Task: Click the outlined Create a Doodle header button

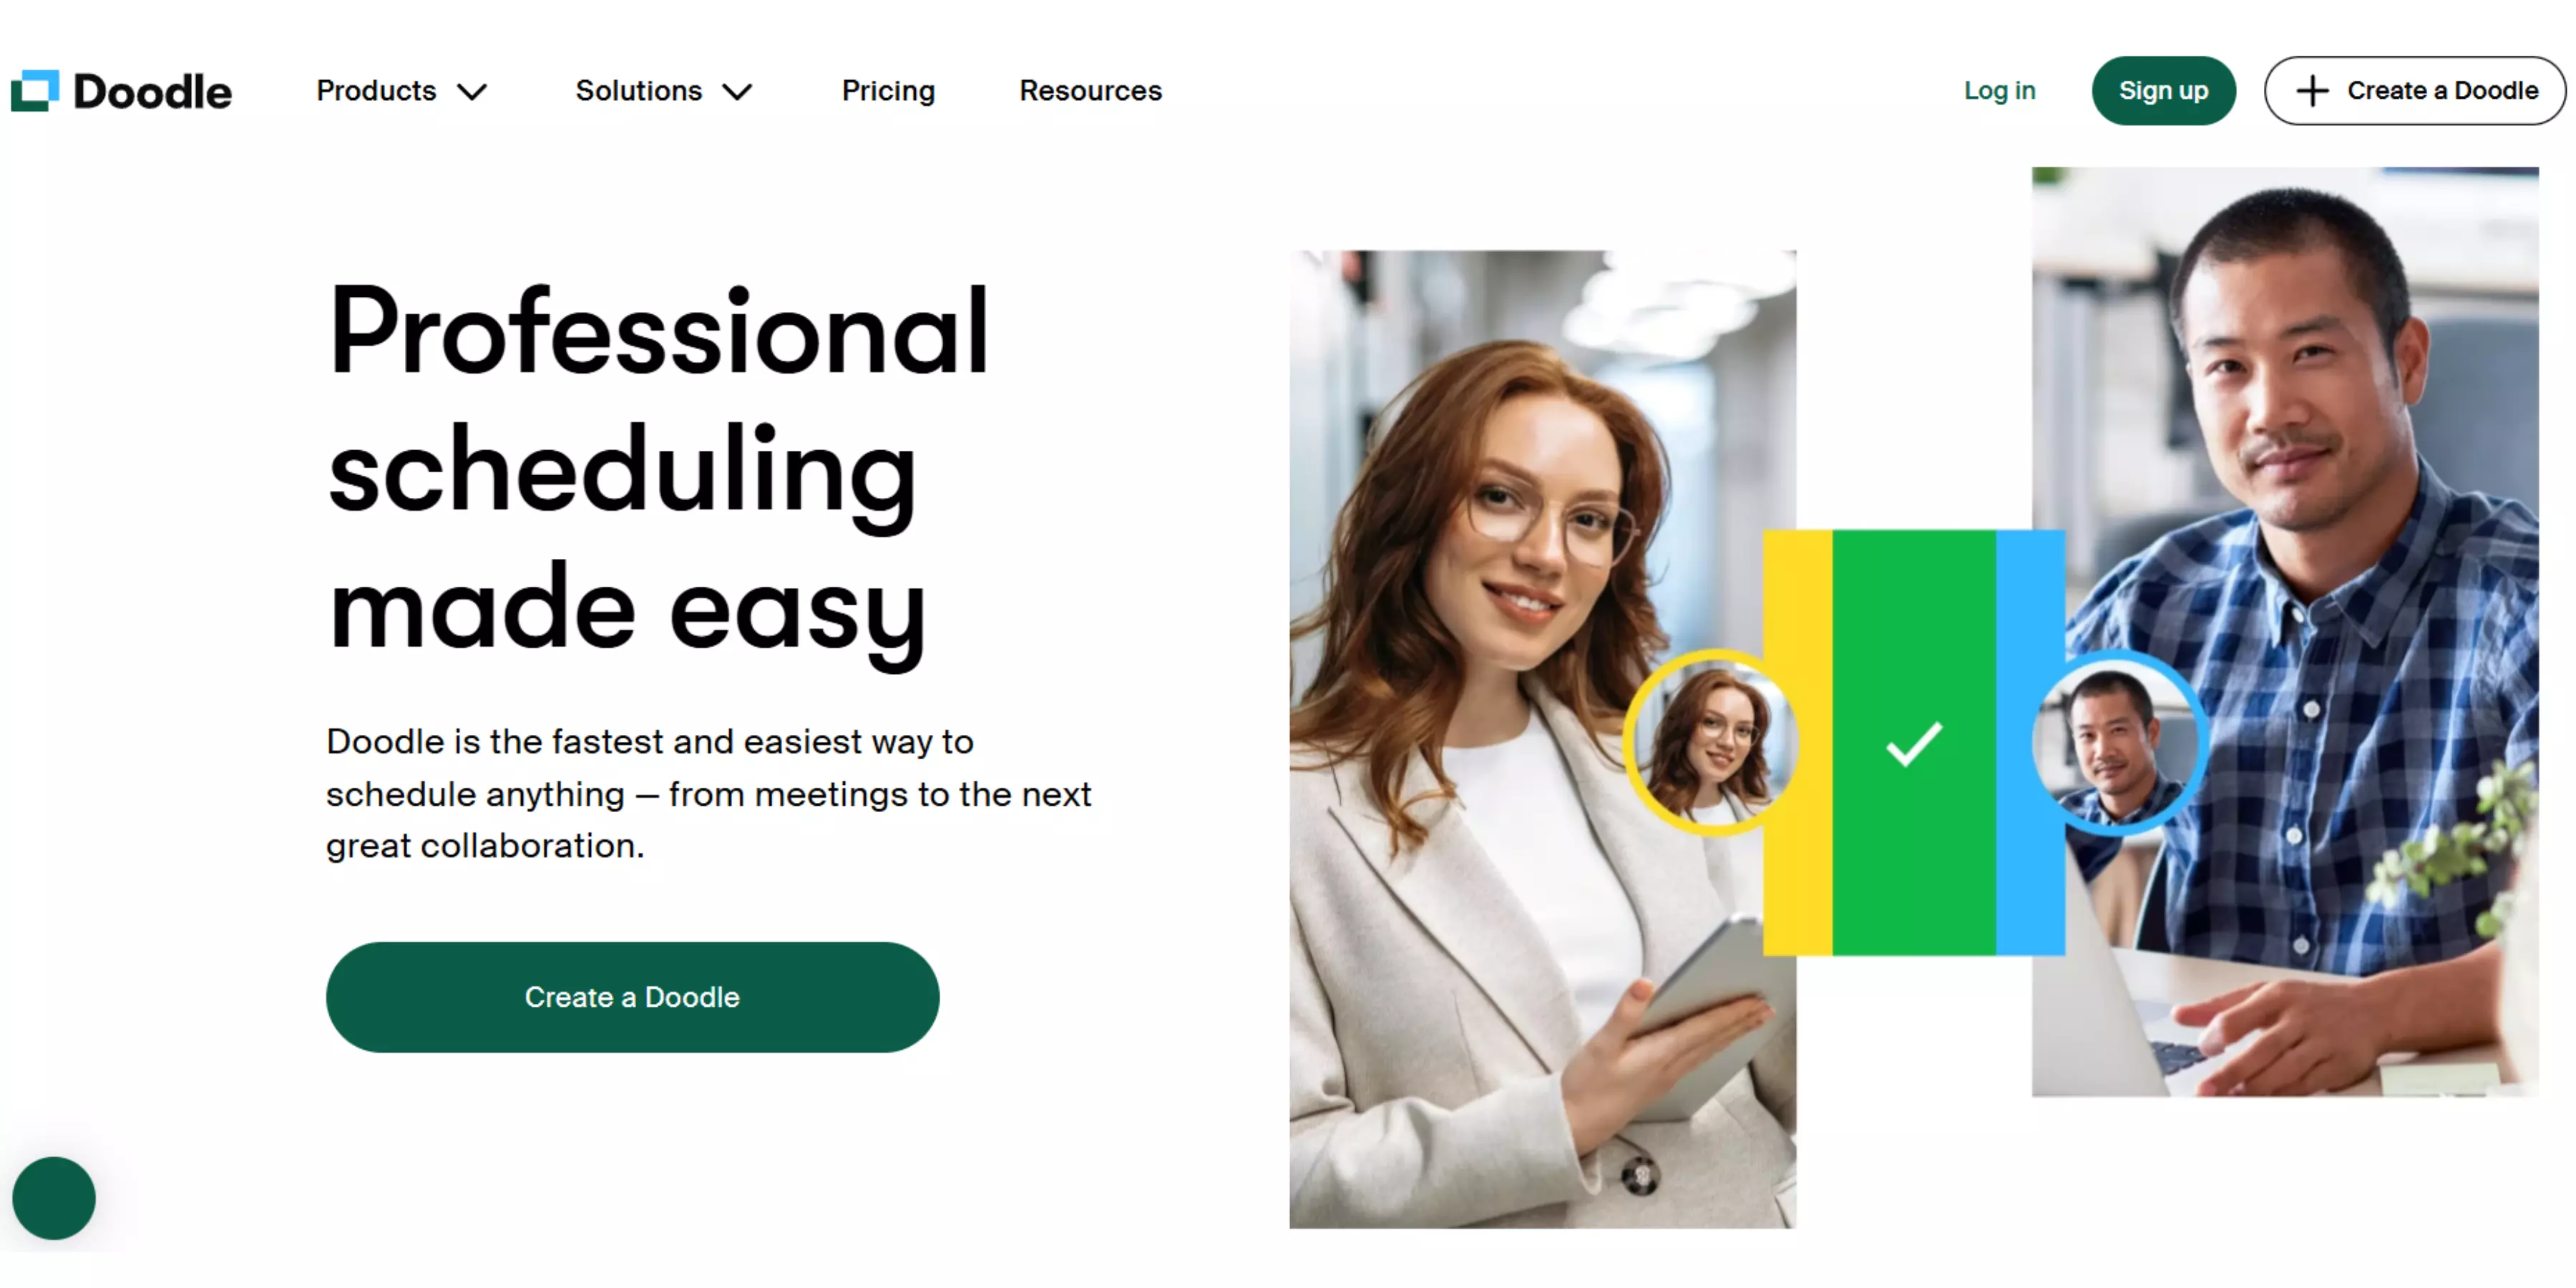Action: click(2414, 91)
